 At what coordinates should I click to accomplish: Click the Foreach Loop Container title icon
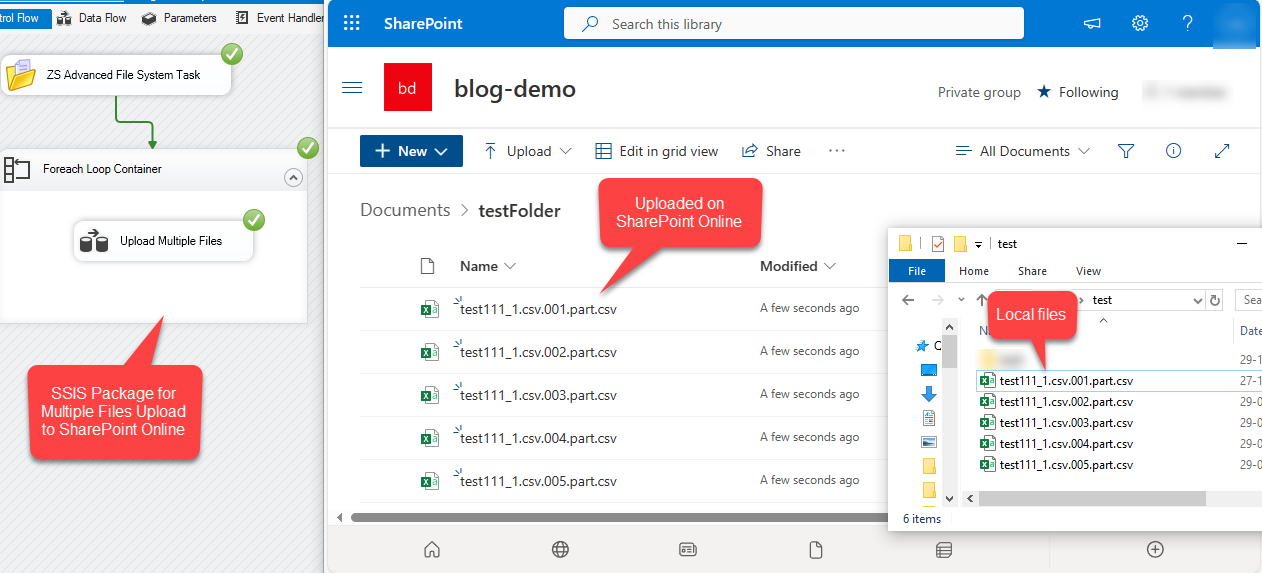[18, 170]
